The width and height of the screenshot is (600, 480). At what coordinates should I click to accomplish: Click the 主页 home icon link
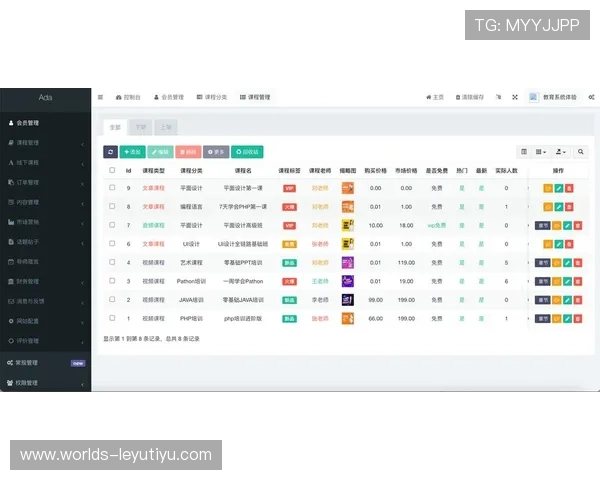[435, 97]
